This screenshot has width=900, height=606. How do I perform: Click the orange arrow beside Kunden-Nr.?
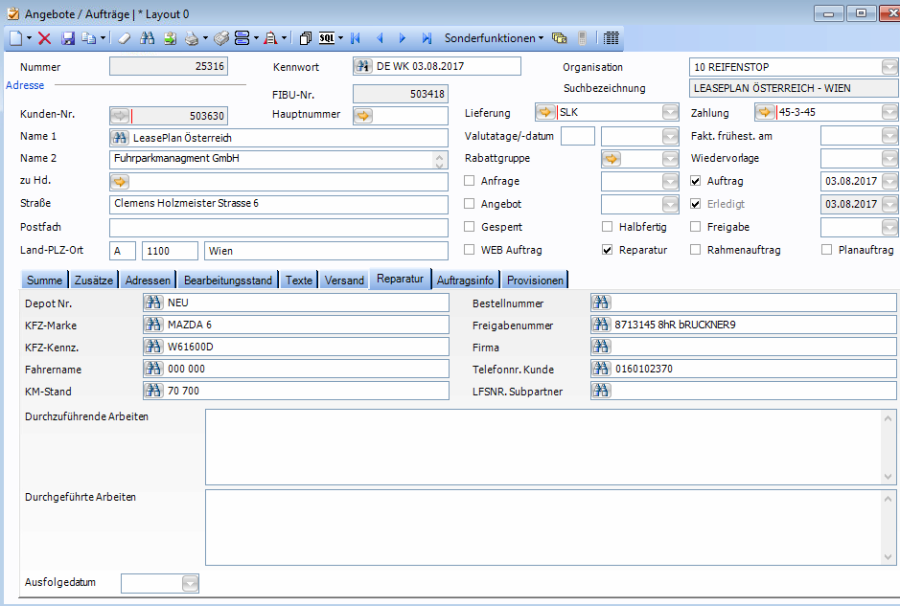coord(120,116)
